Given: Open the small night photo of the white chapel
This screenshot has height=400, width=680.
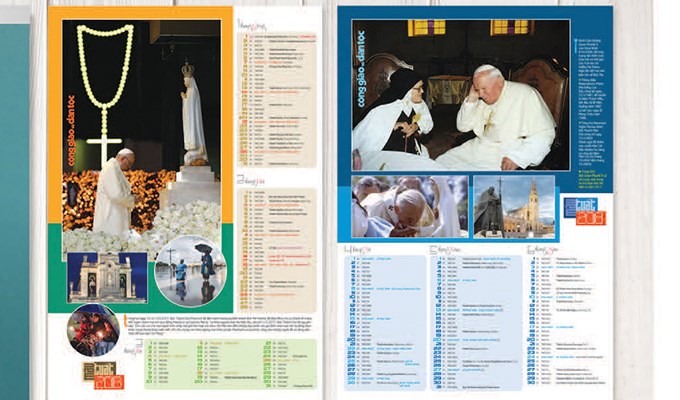Looking at the screenshot, I should [107, 278].
